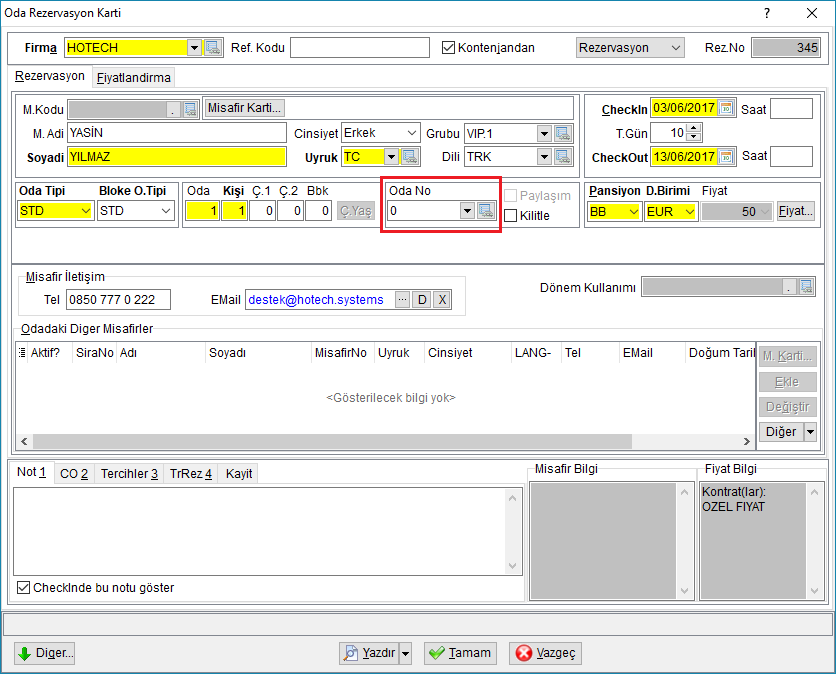This screenshot has height=674, width=836.
Task: Click the Soyadi field containing YILMAZ
Action: click(177, 157)
